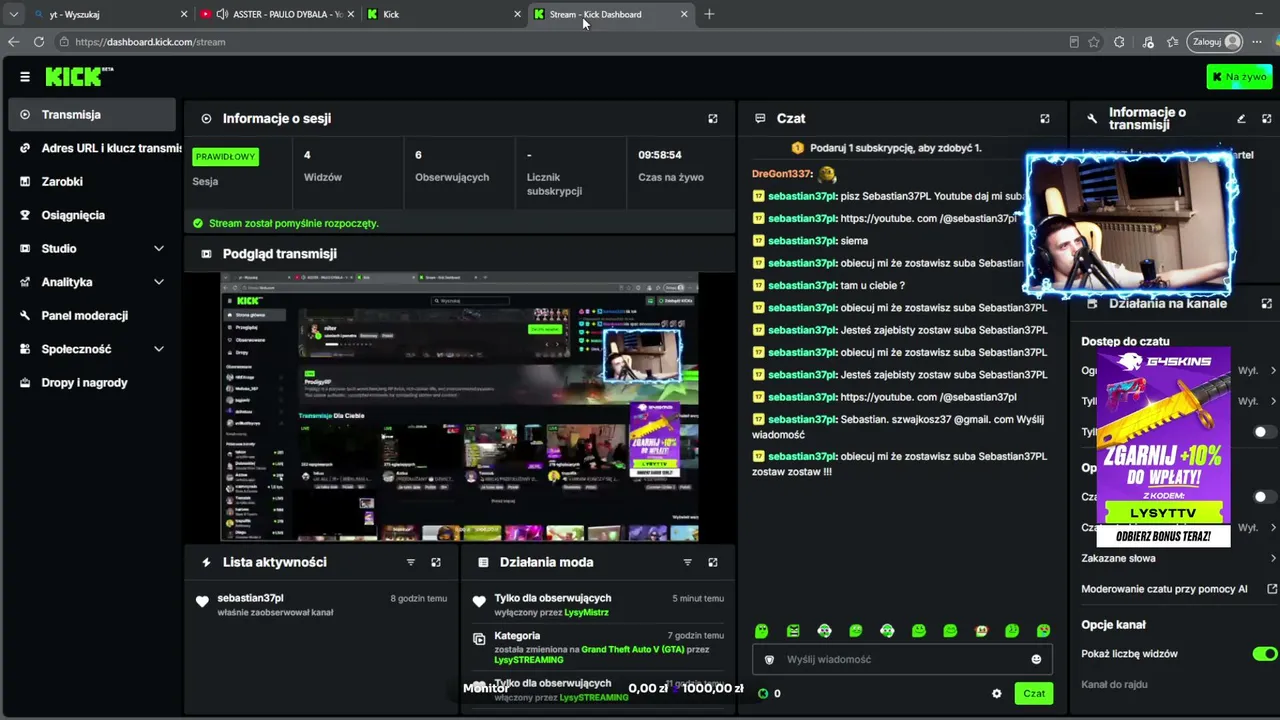Image resolution: width=1280 pixels, height=720 pixels.
Task: Expand the Informacje o sesji panel to fullscreen
Action: 713,118
